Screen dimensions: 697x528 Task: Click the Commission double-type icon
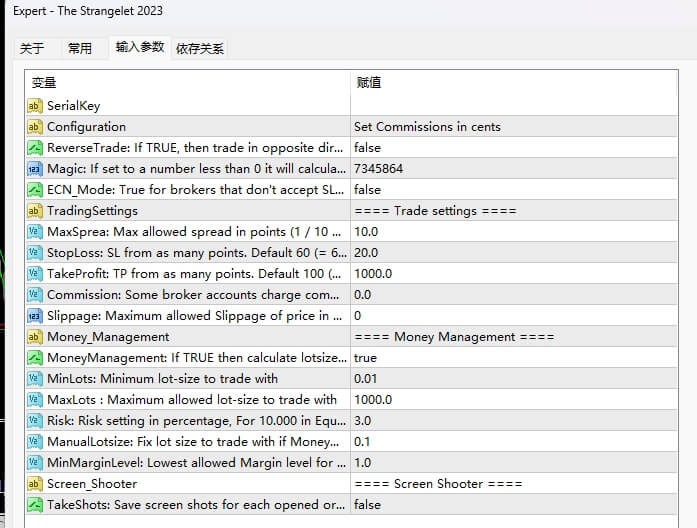tap(35, 295)
